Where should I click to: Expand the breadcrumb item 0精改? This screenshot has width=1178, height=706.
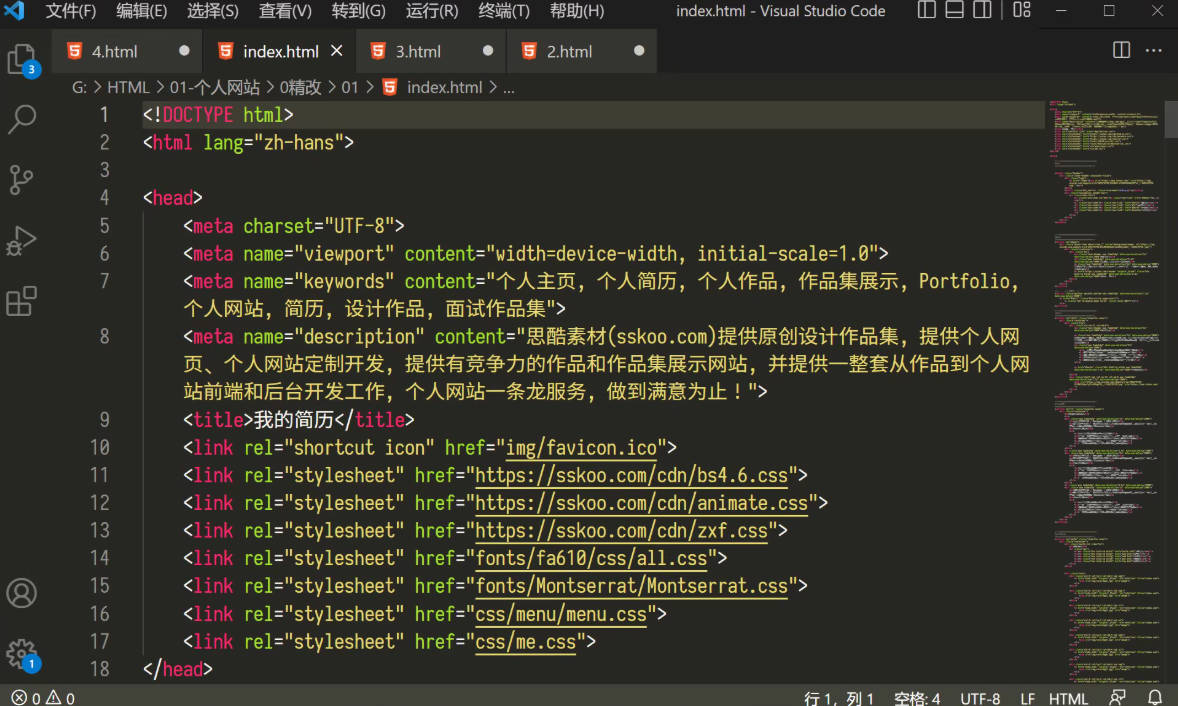(x=303, y=87)
